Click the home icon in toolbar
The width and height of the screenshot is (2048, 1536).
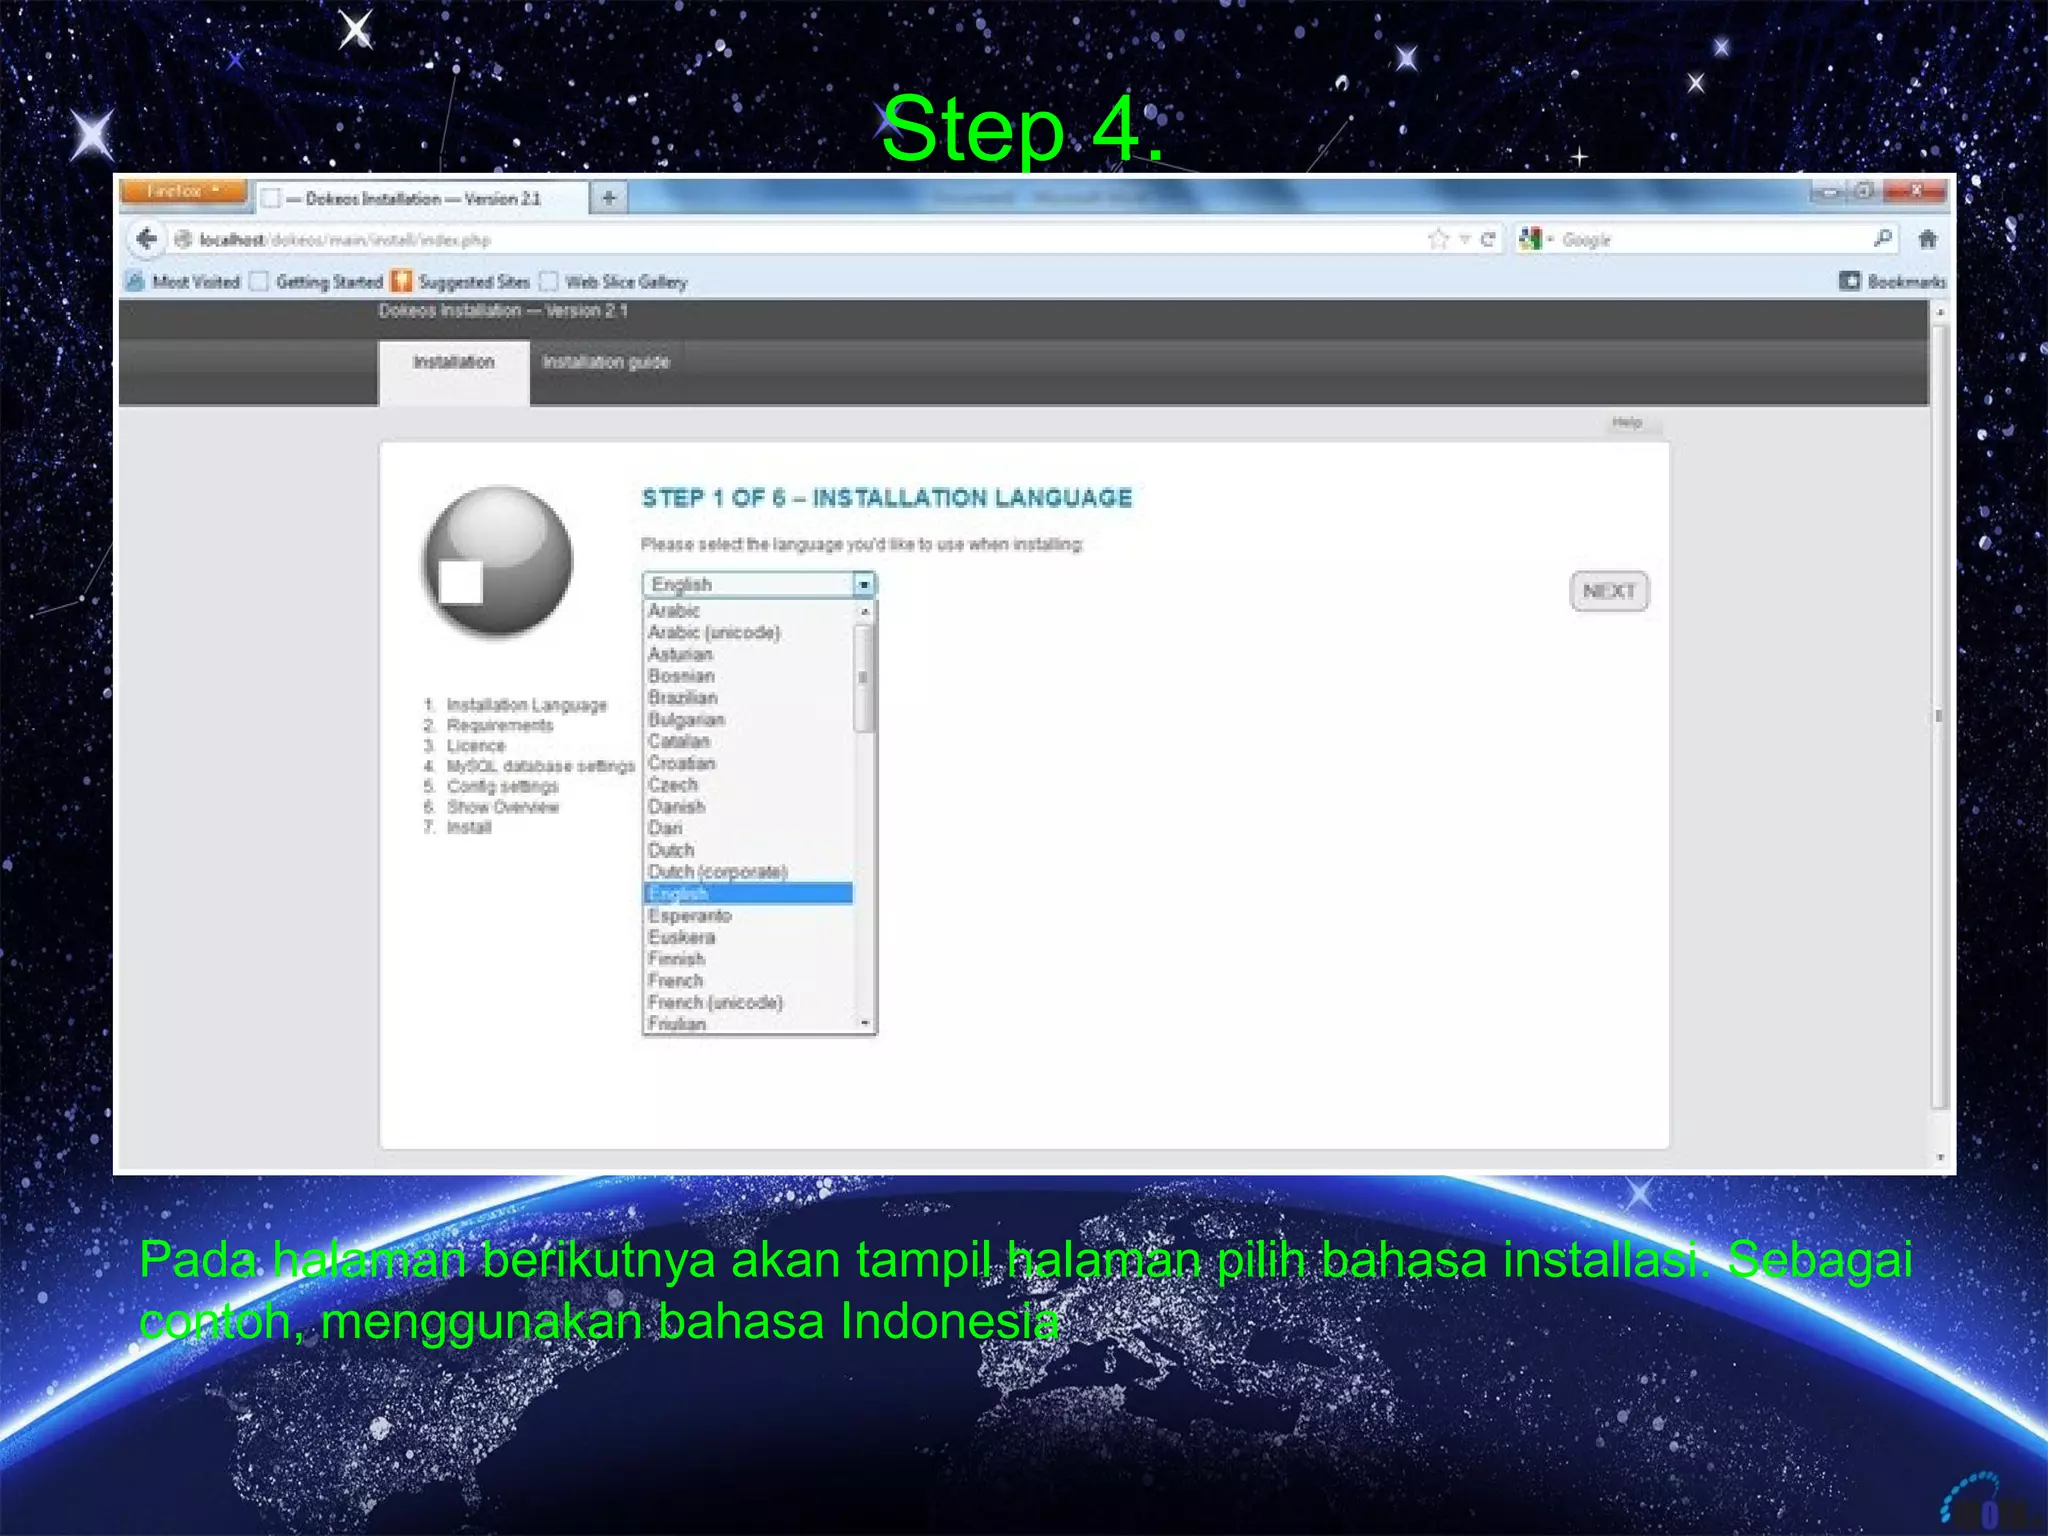click(x=1928, y=239)
